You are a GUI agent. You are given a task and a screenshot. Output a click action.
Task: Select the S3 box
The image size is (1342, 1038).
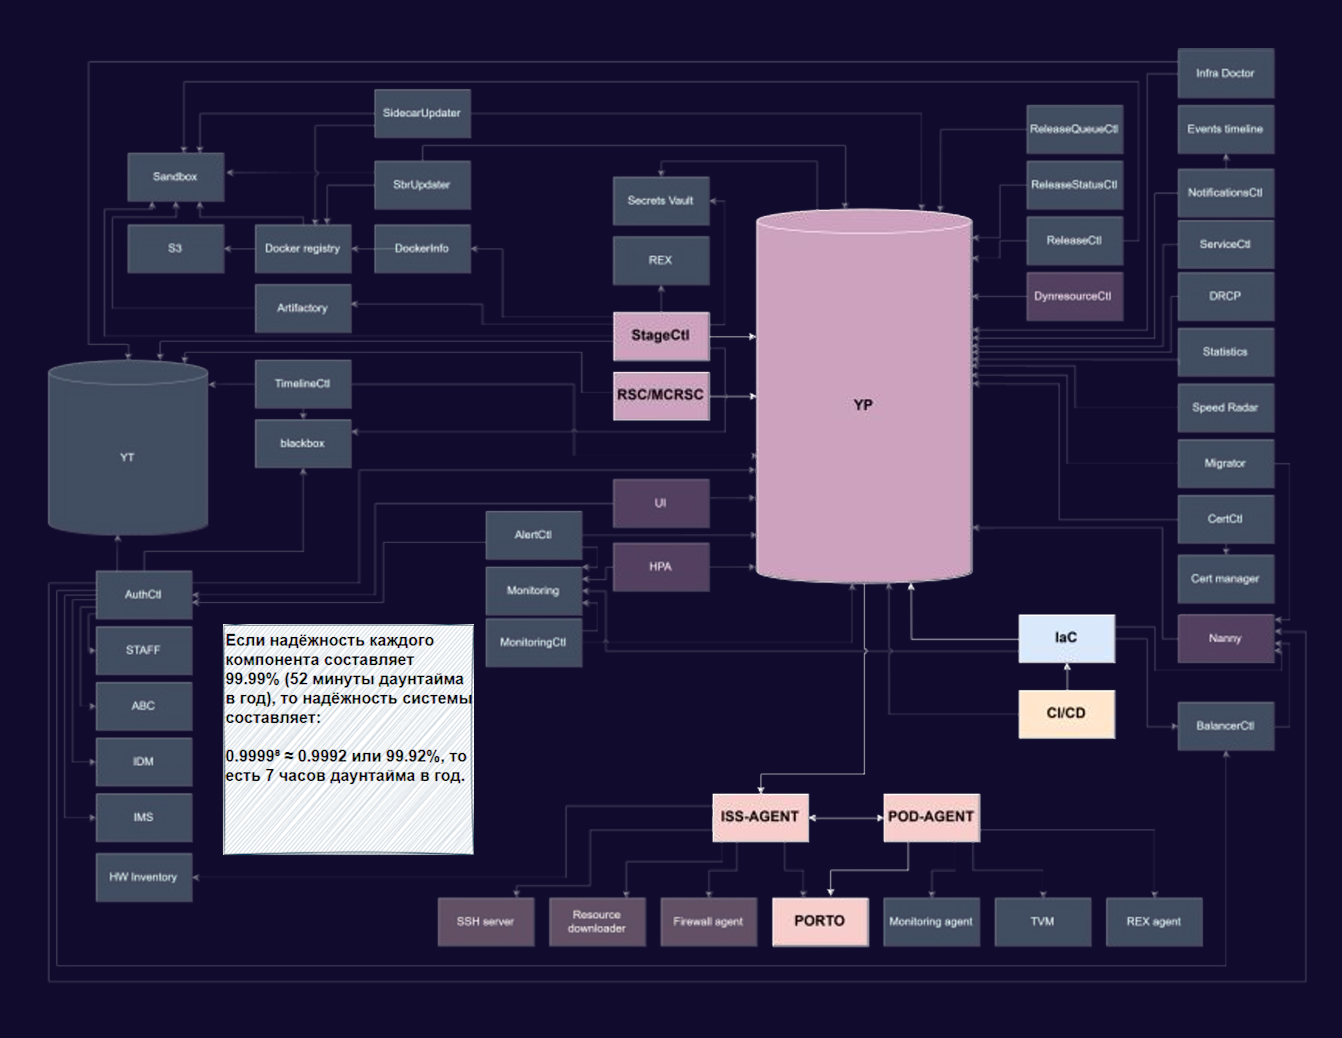coord(176,249)
